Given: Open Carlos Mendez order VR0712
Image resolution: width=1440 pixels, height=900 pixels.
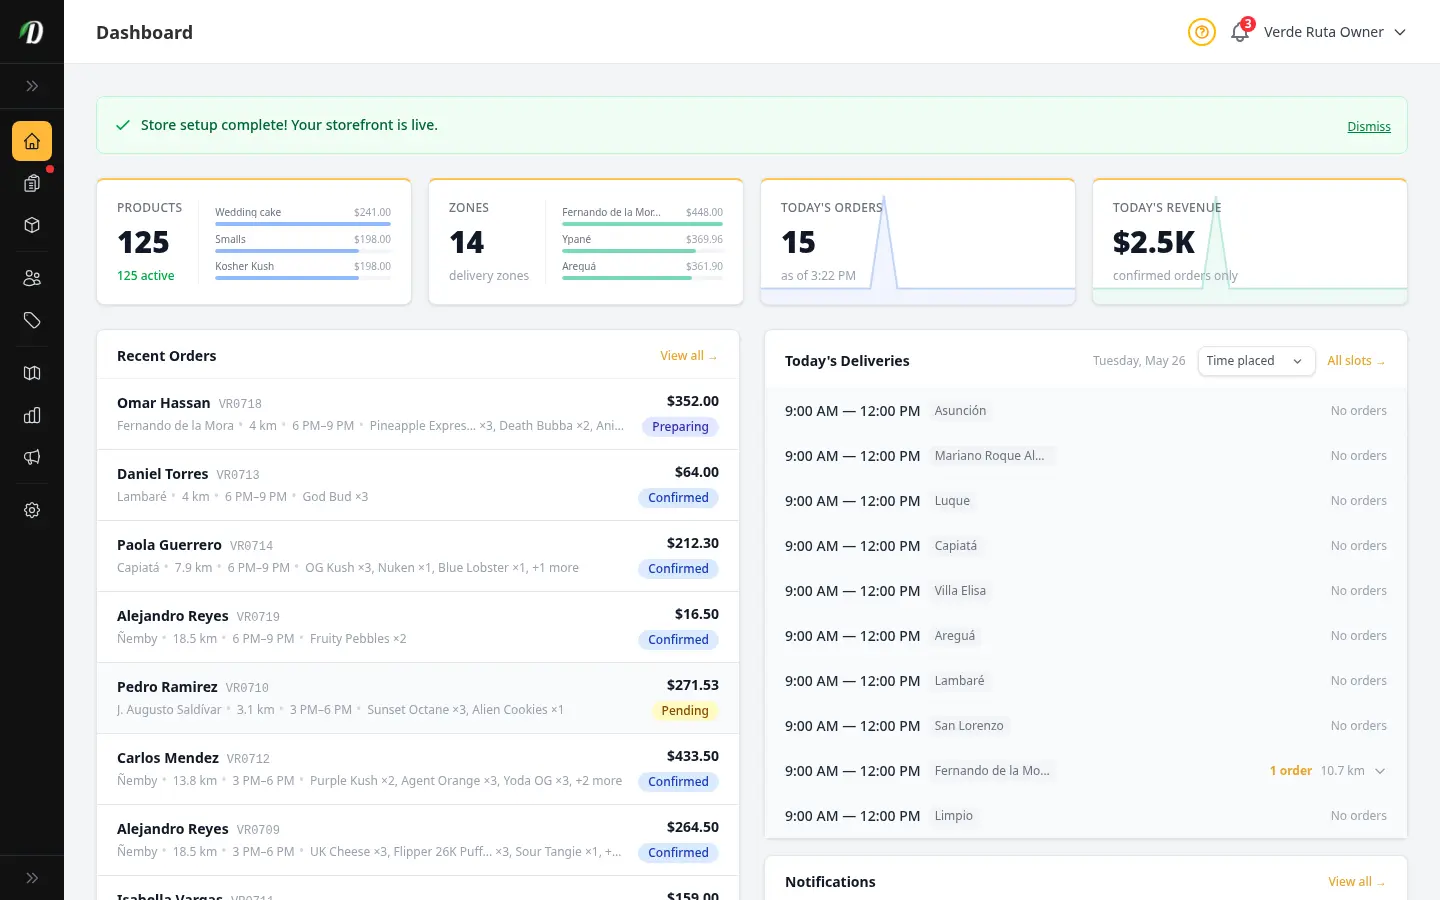Looking at the screenshot, I should click(x=418, y=769).
